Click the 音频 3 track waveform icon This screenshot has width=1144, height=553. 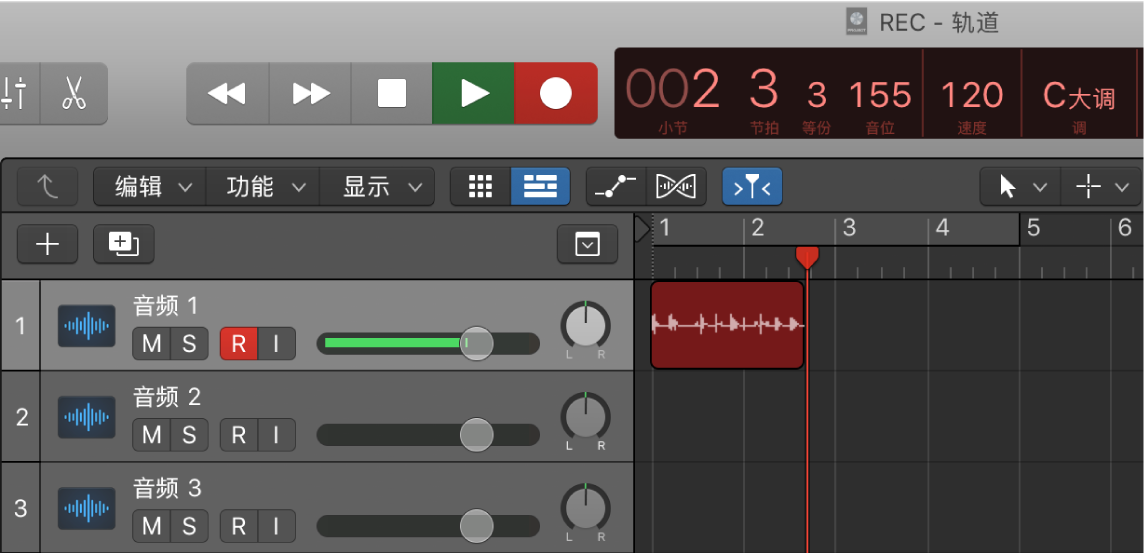(87, 508)
